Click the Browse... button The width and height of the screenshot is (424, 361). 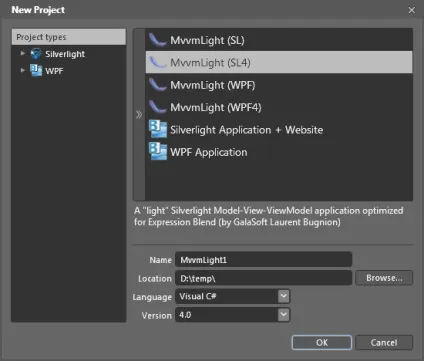[384, 278]
